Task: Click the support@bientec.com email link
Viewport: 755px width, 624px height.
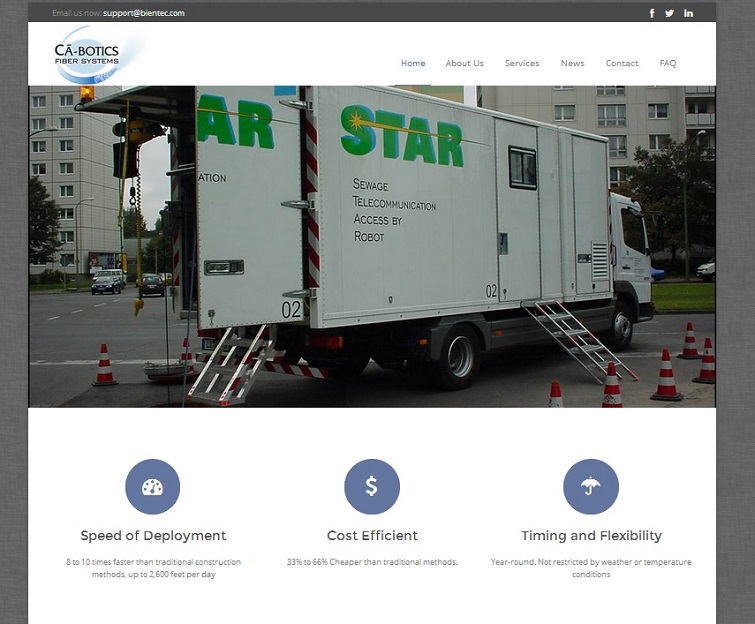Action: click(x=143, y=13)
